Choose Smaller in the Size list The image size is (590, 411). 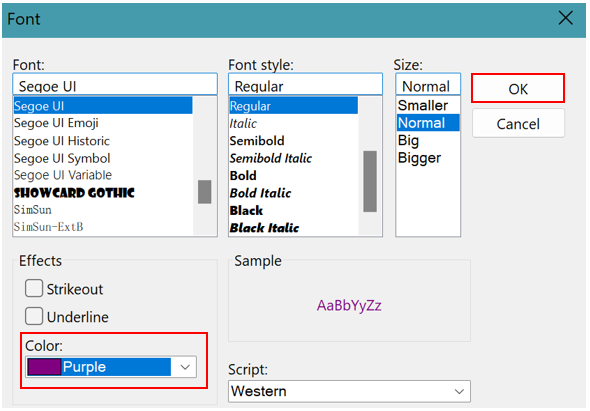tap(423, 105)
